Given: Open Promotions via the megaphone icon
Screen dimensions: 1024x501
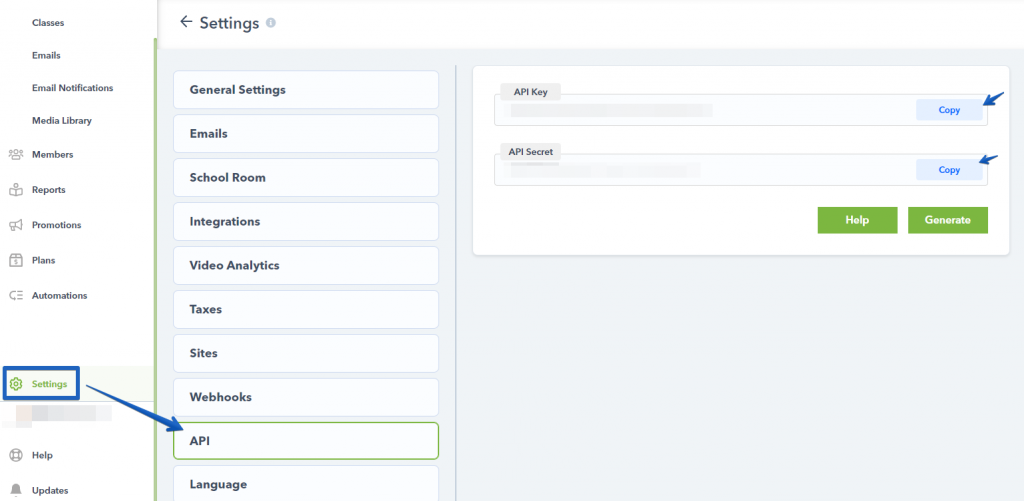Looking at the screenshot, I should coord(16,225).
